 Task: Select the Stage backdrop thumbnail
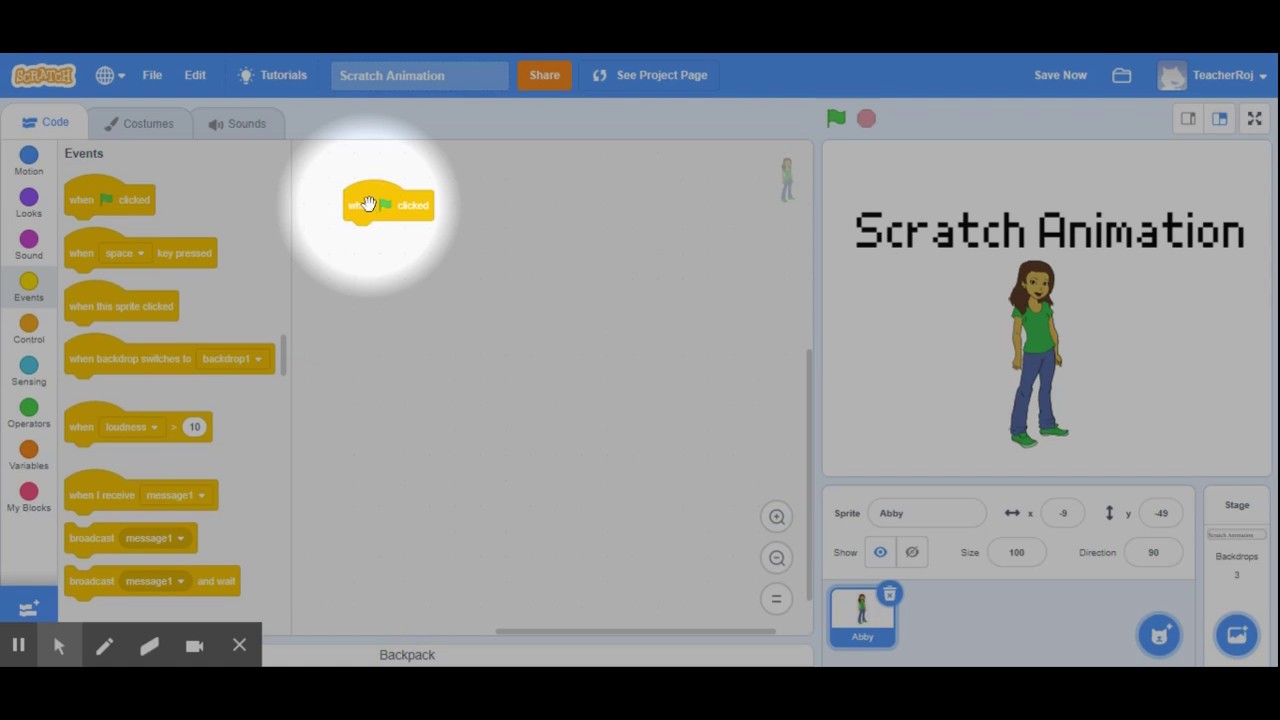pyautogui.click(x=1237, y=535)
